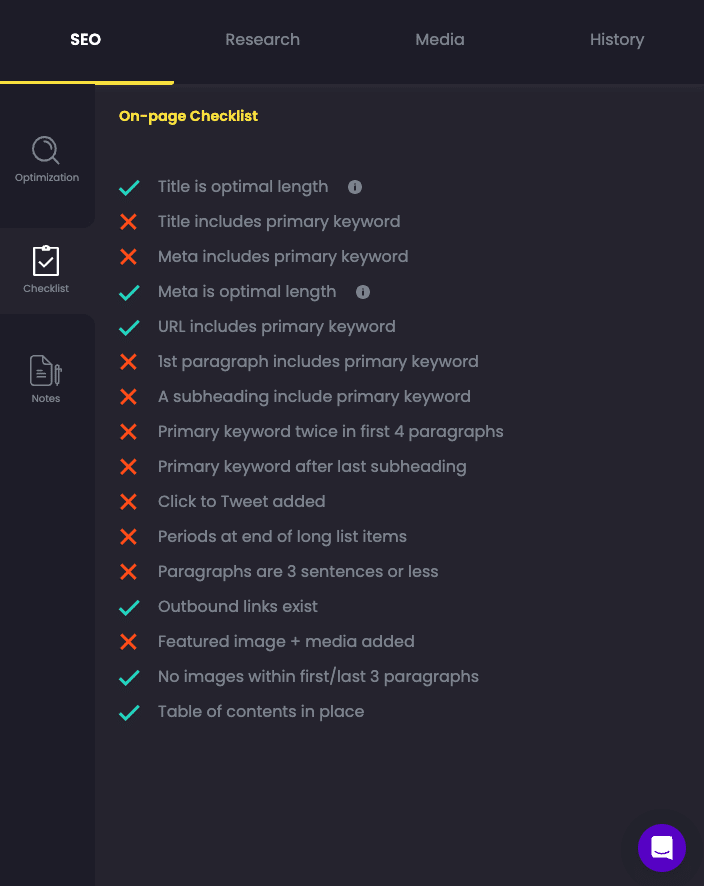The height and width of the screenshot is (886, 704).
Task: Select the SEO tab
Action: coord(85,40)
